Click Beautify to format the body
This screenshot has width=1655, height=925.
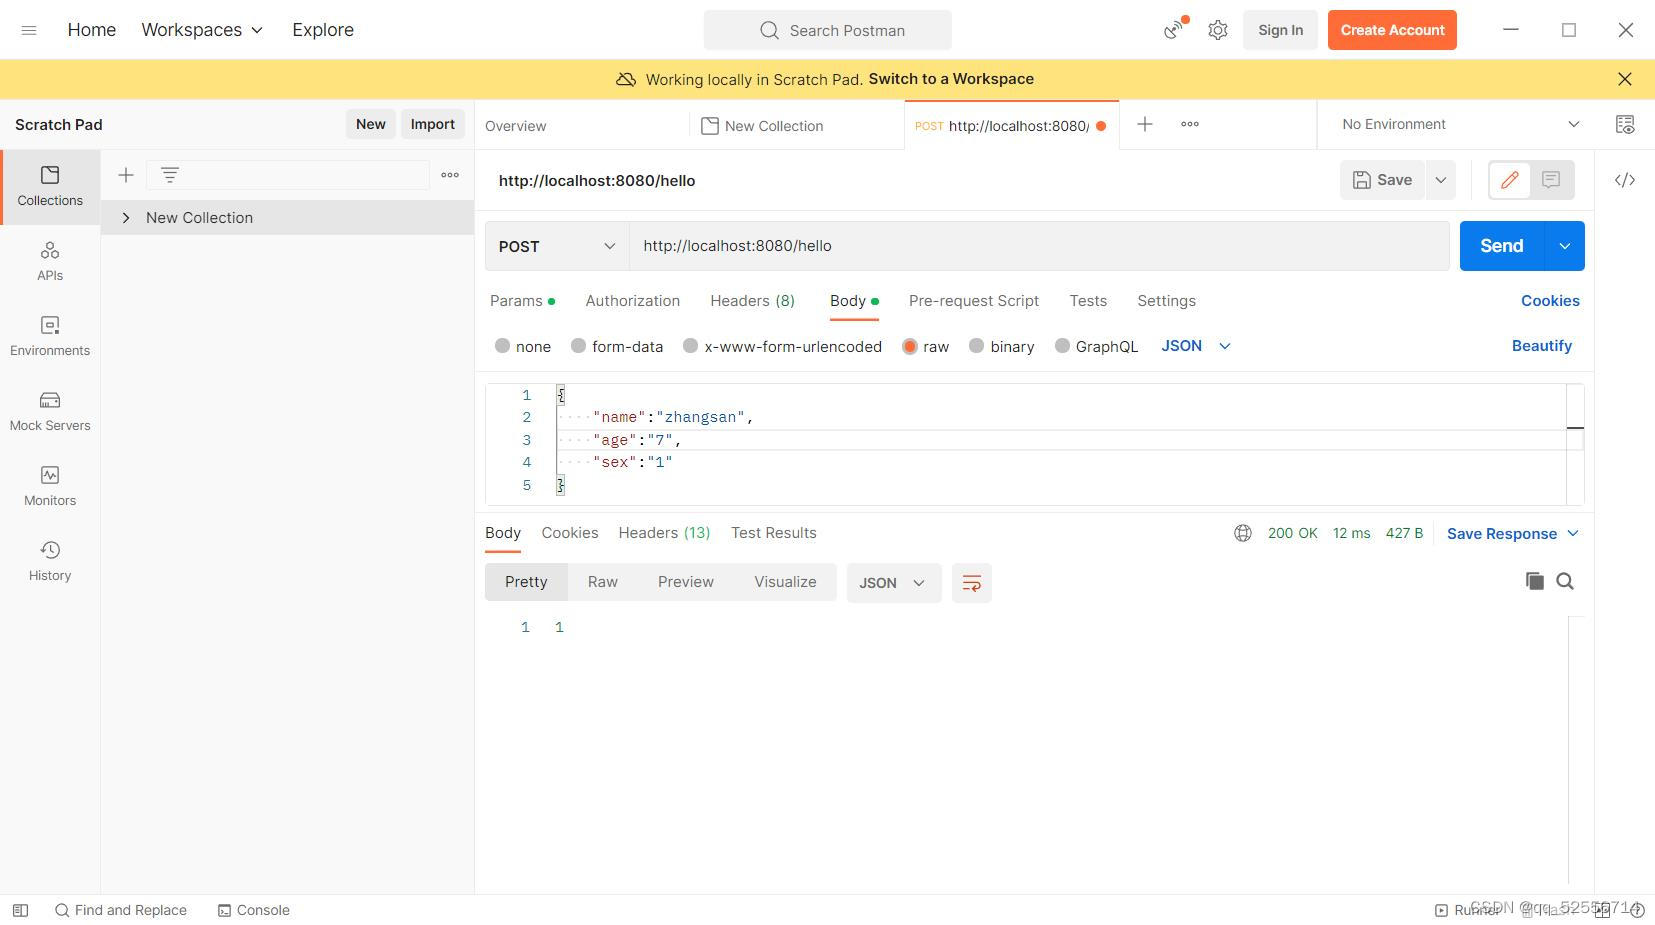1542,346
